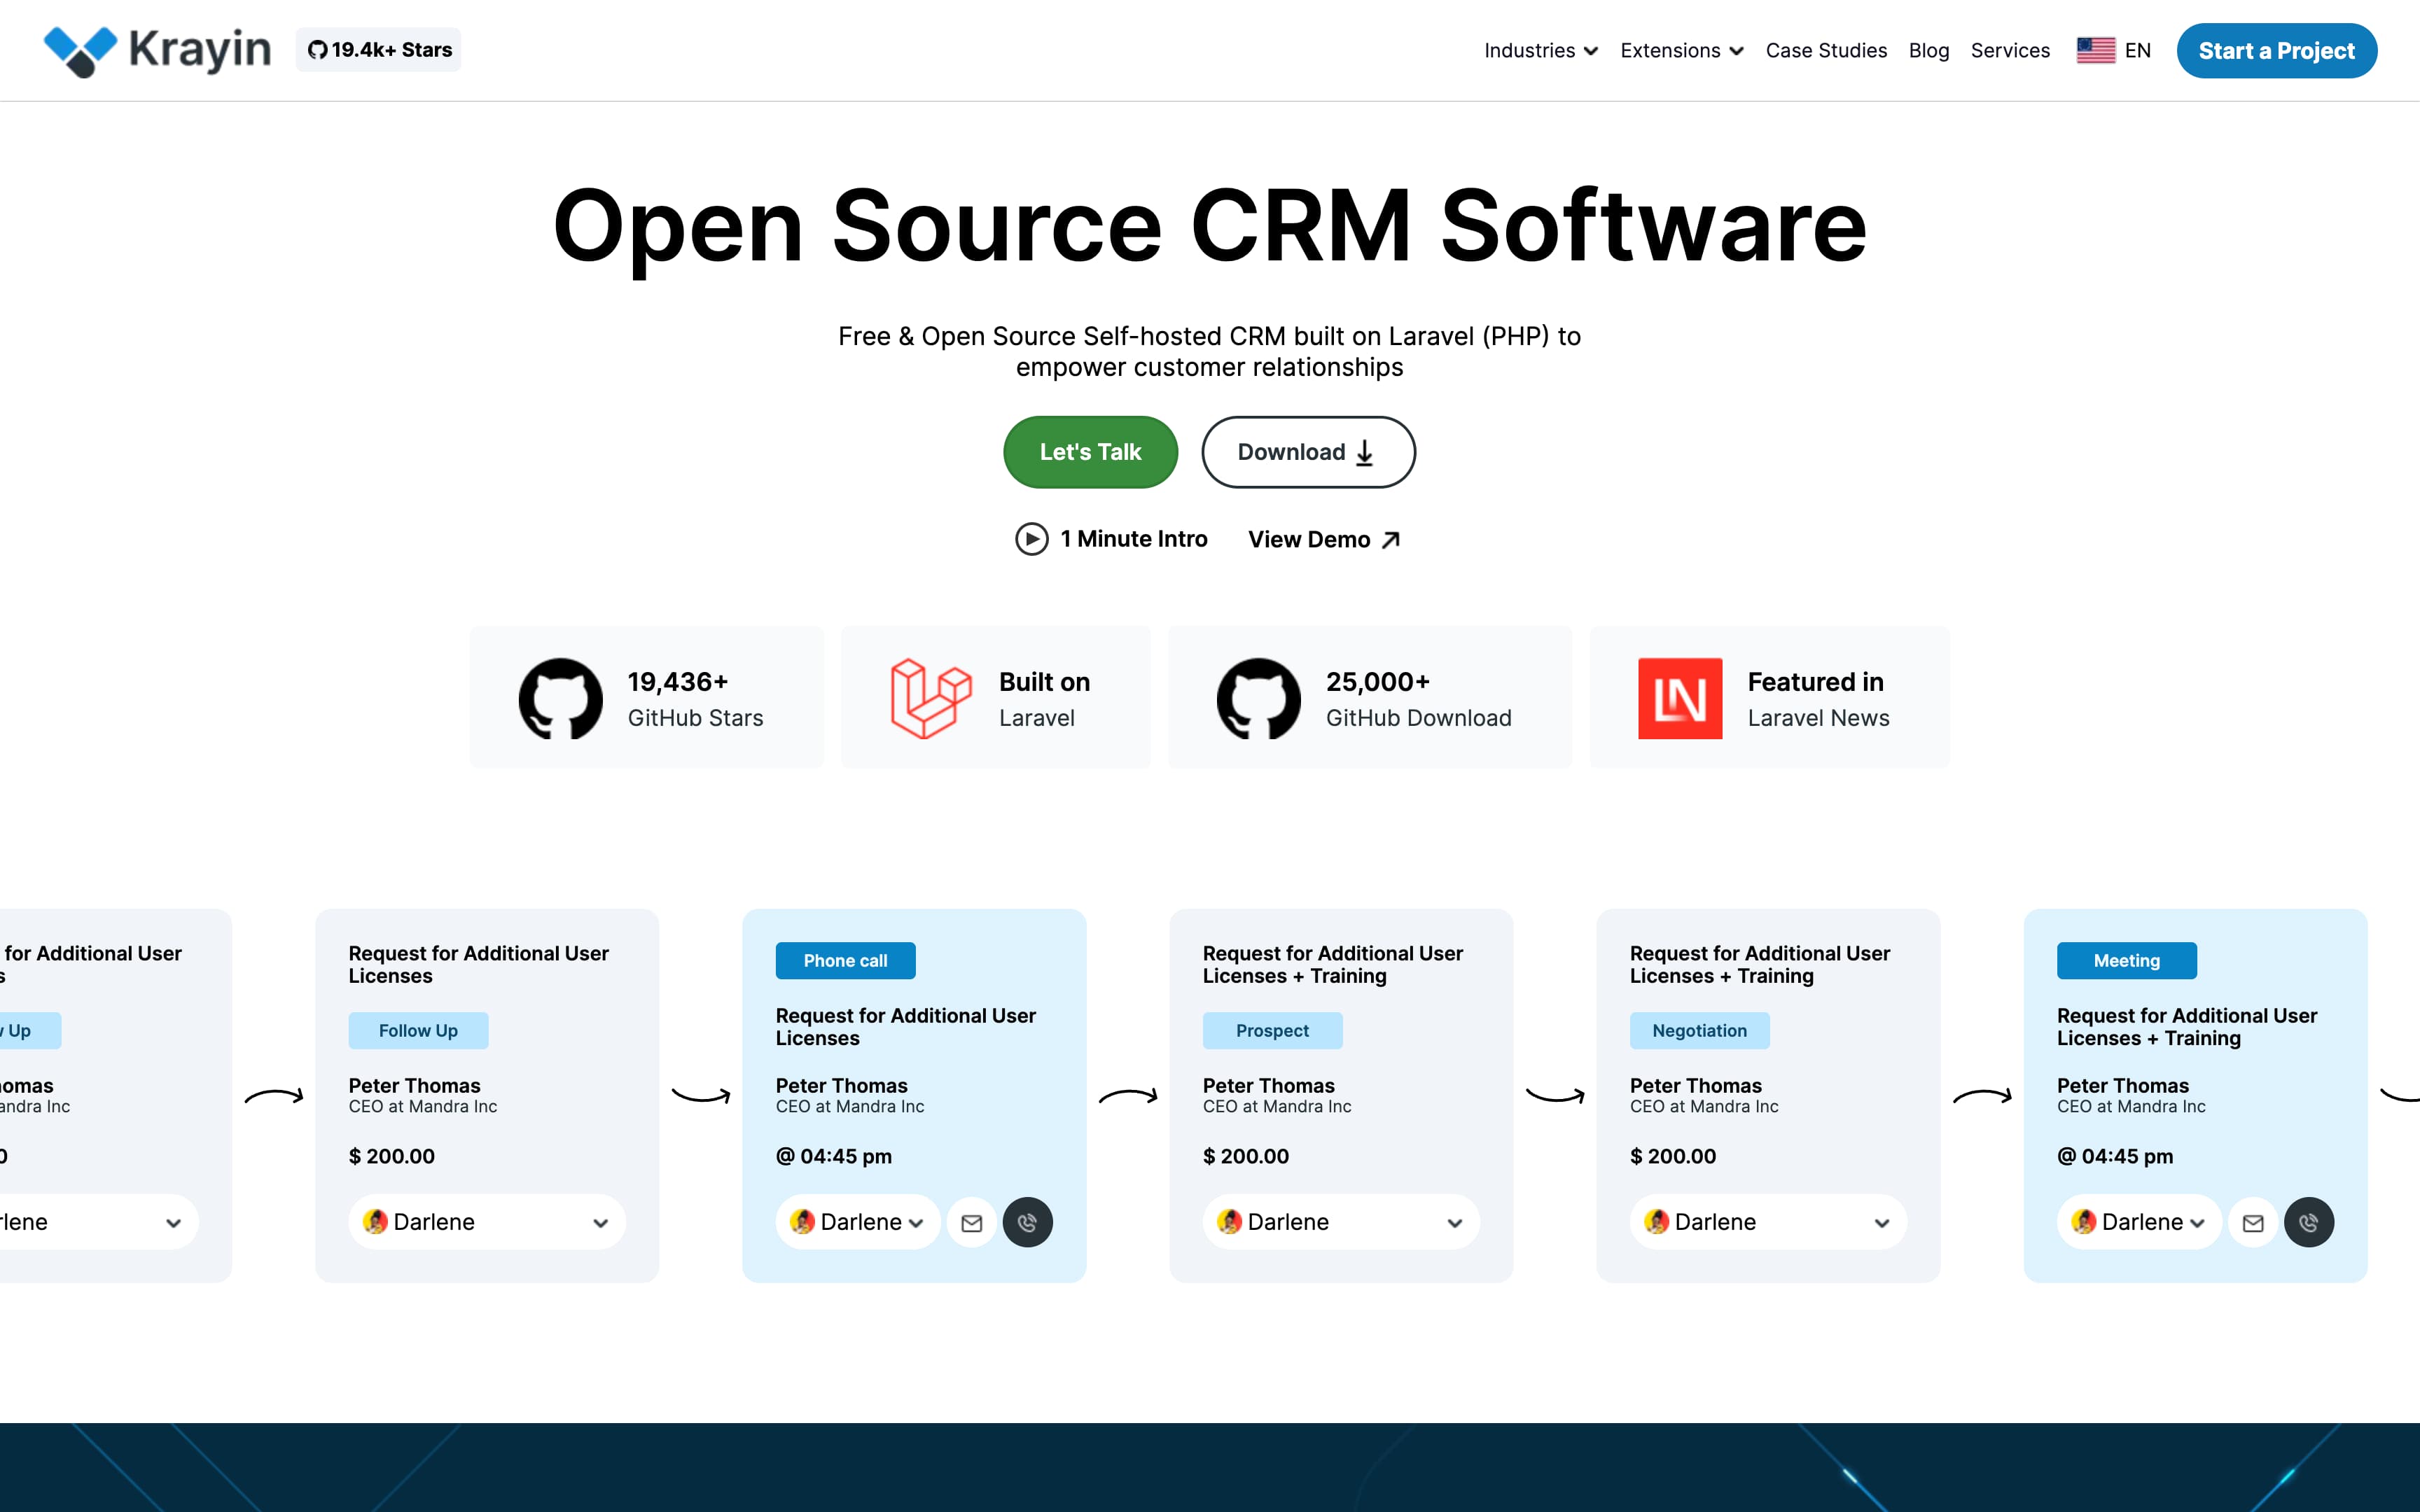Go to the Blog page
Image resolution: width=2420 pixels, height=1512 pixels.
[x=1928, y=51]
